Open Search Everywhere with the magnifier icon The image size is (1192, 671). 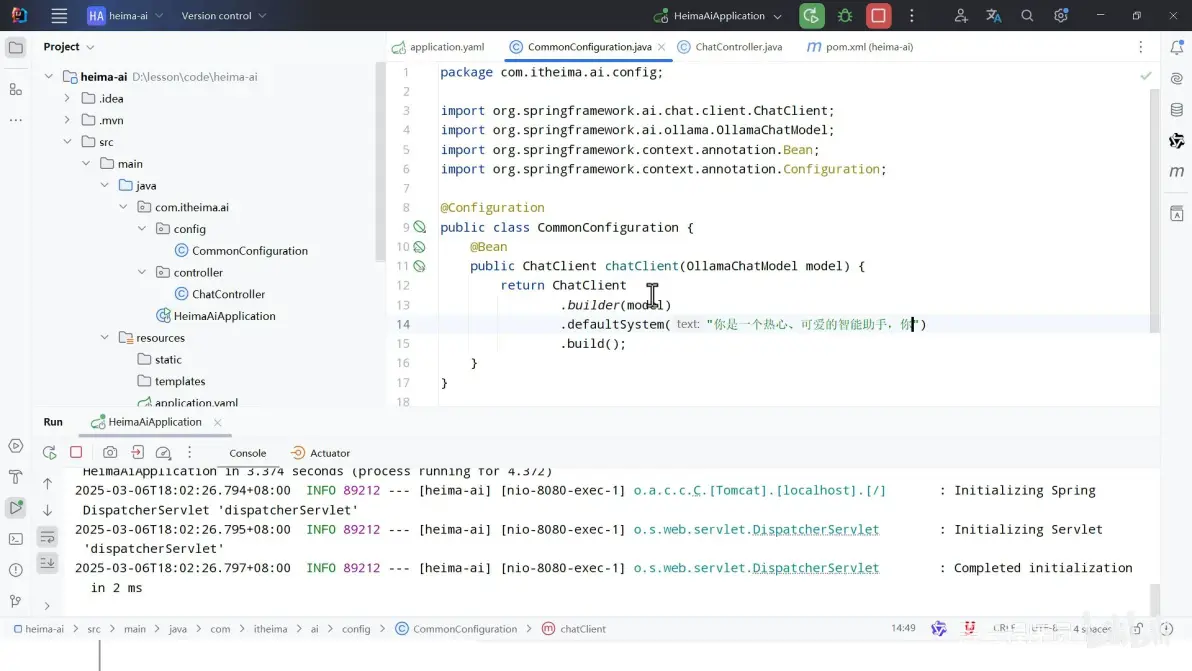click(1026, 15)
